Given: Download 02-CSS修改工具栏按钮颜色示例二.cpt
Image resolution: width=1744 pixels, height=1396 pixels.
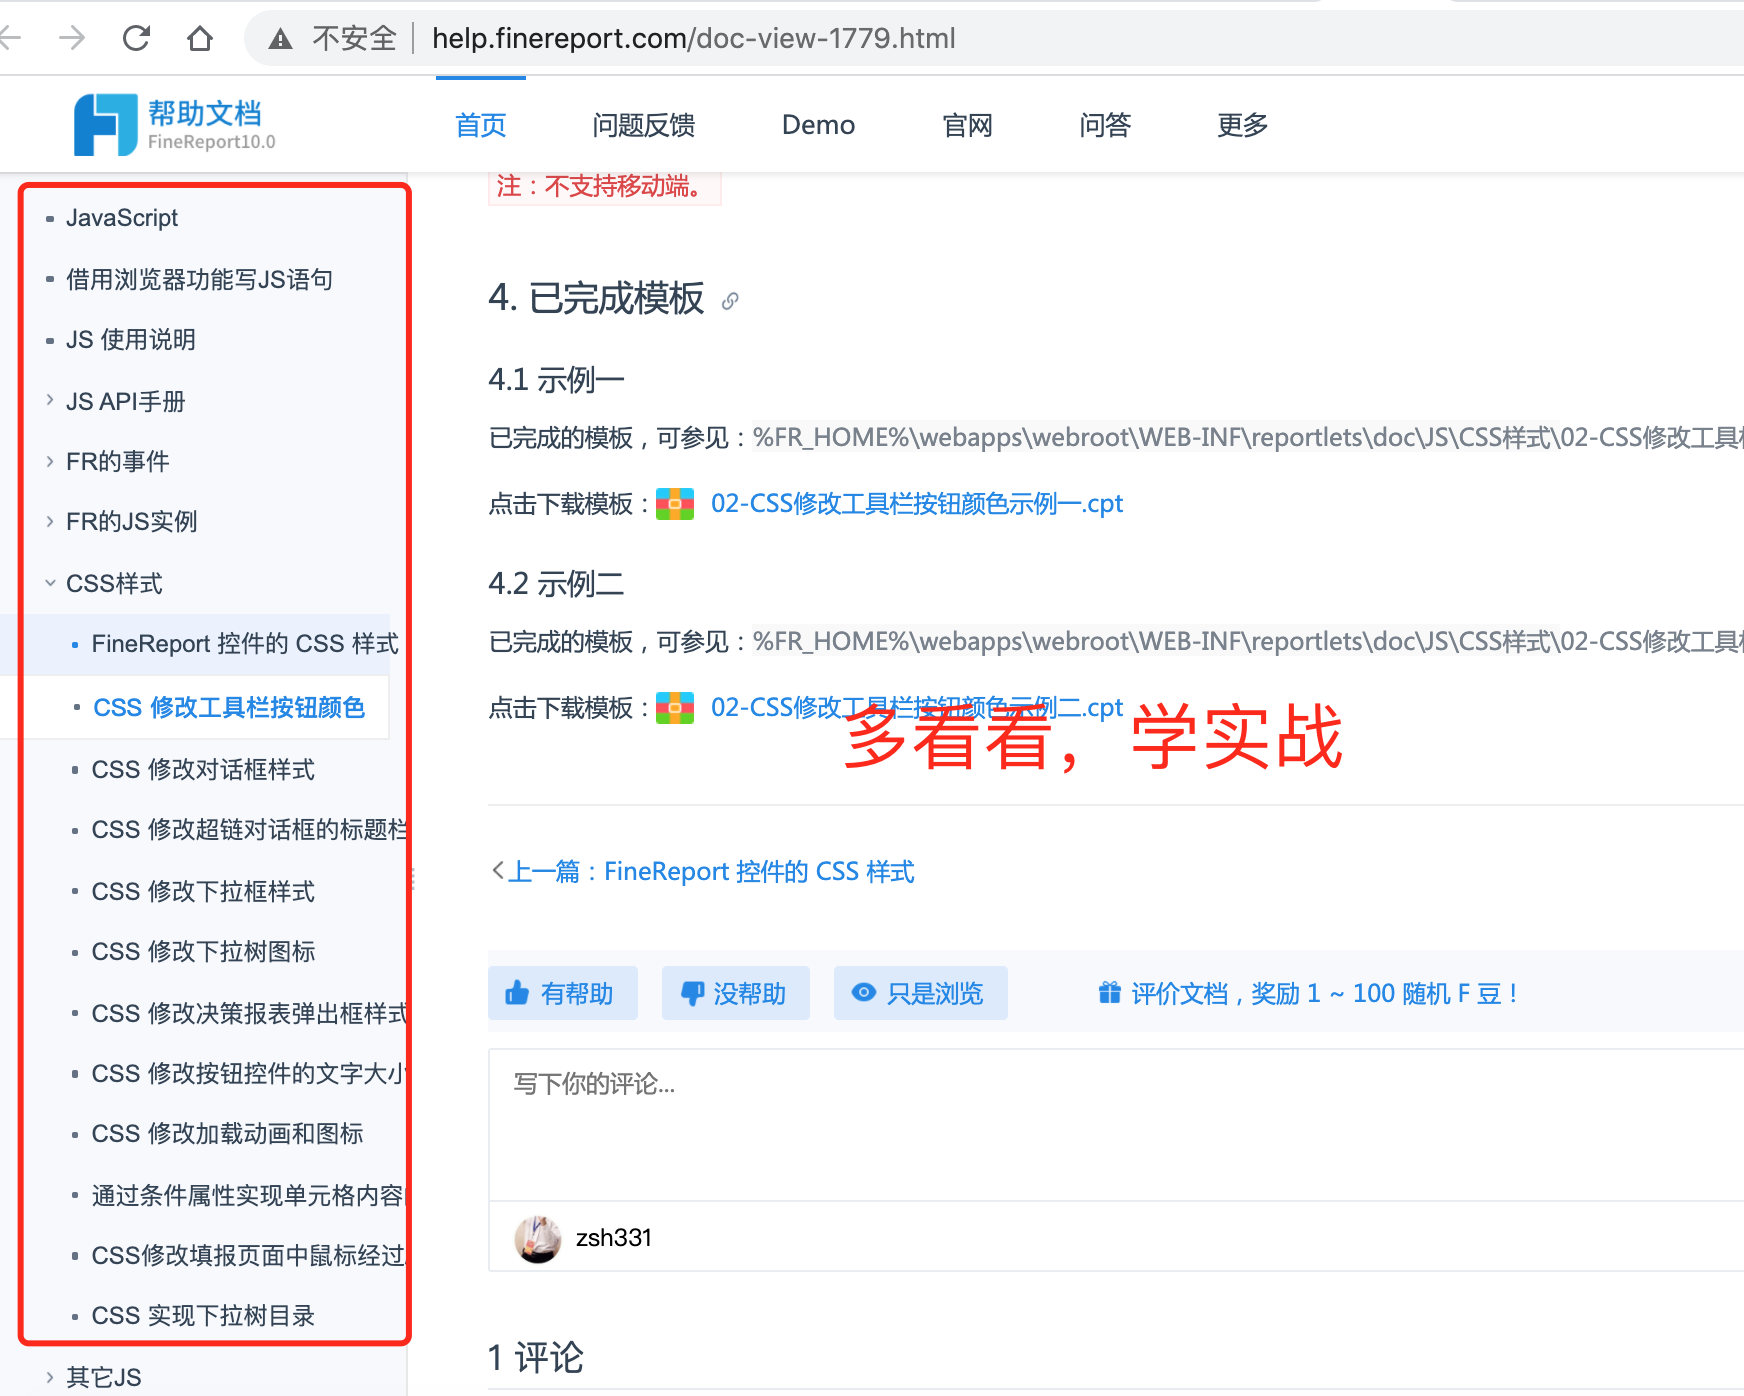Looking at the screenshot, I should click(x=917, y=708).
